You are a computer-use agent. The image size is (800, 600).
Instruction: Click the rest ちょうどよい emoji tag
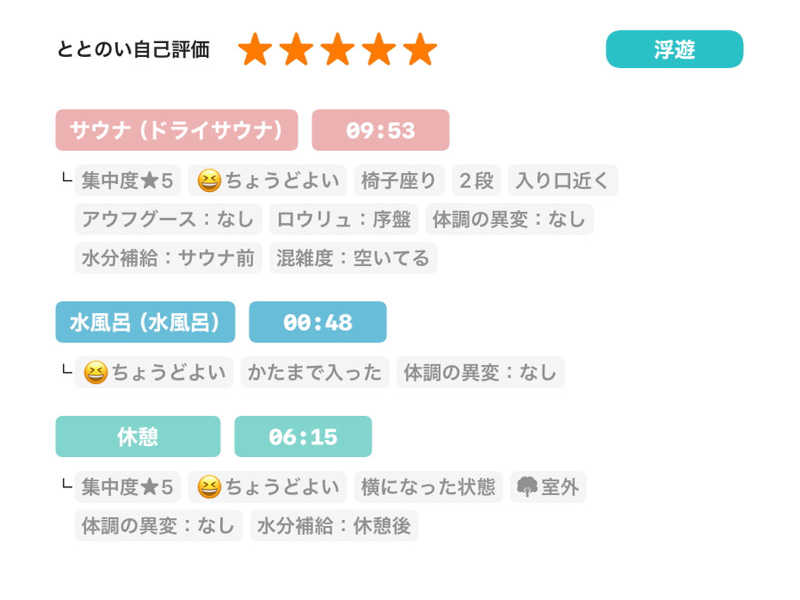(x=267, y=487)
